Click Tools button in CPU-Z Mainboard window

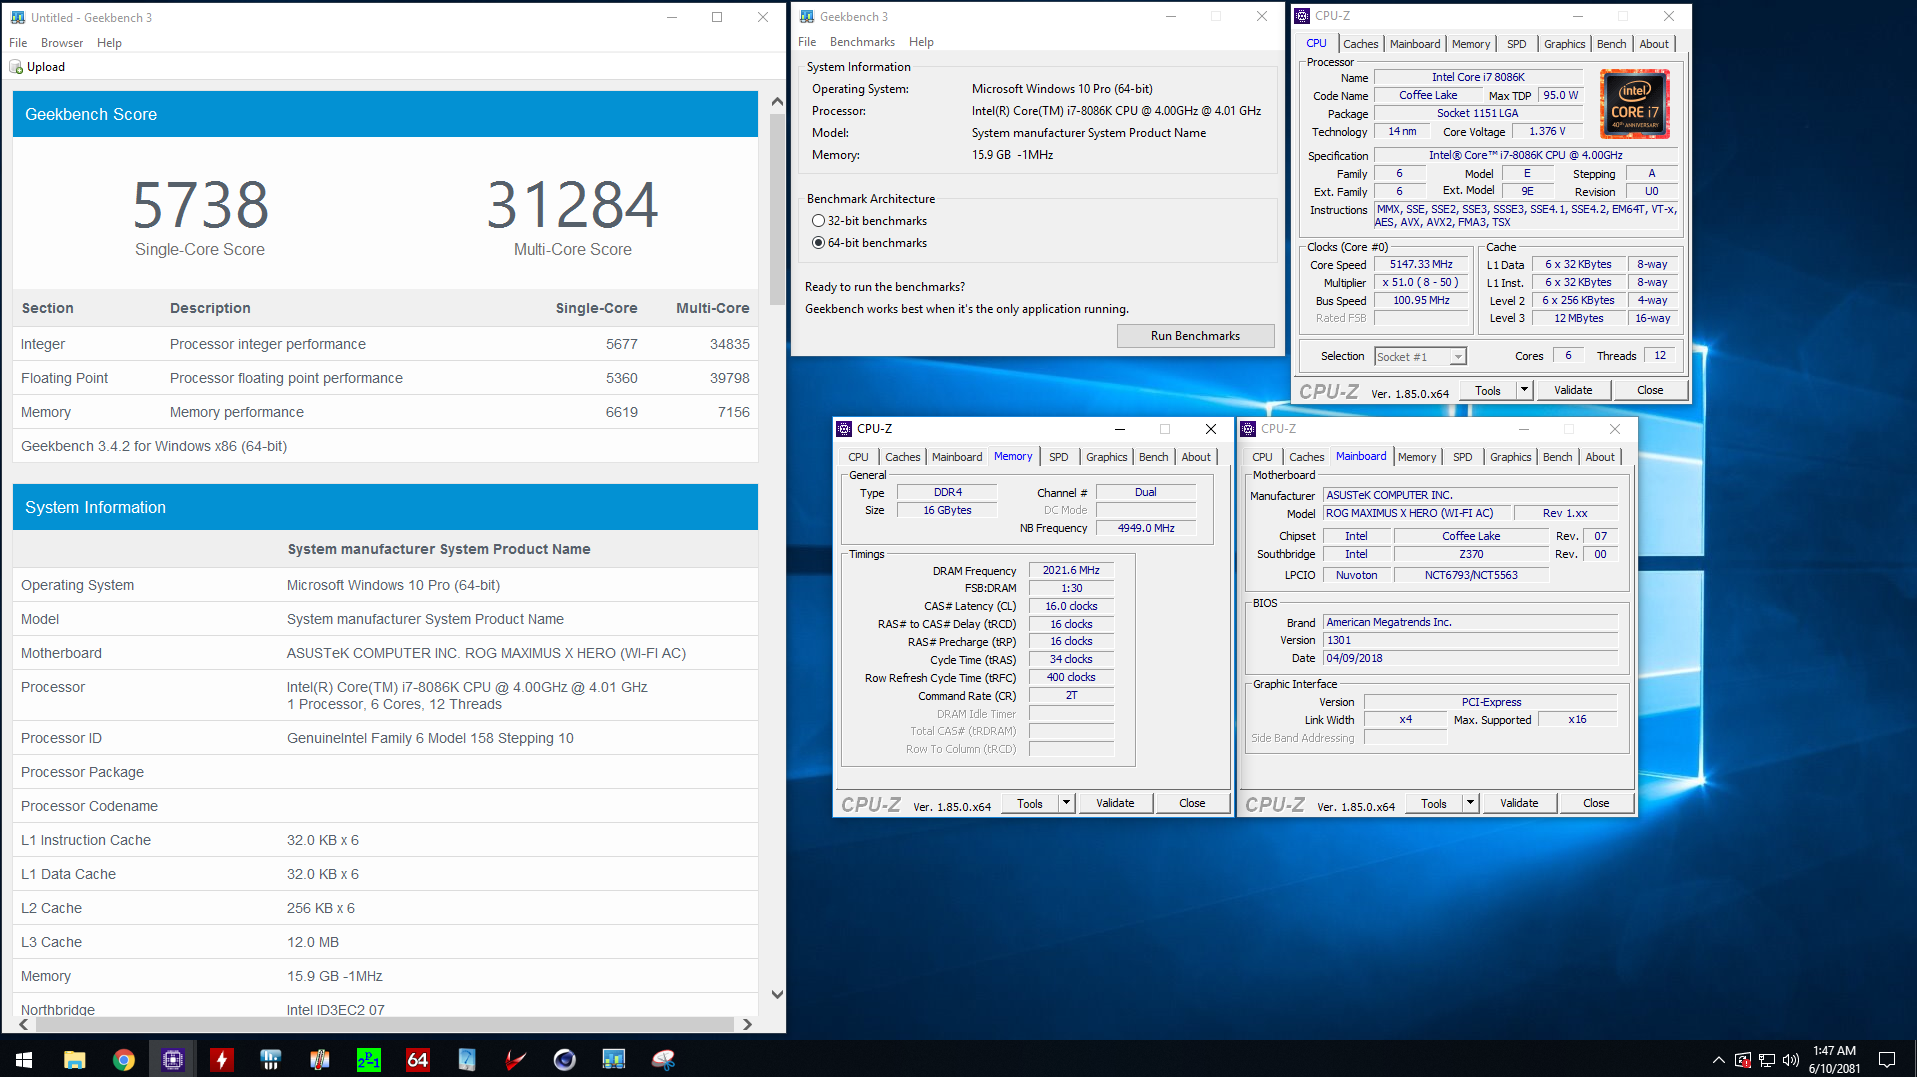1434,803
